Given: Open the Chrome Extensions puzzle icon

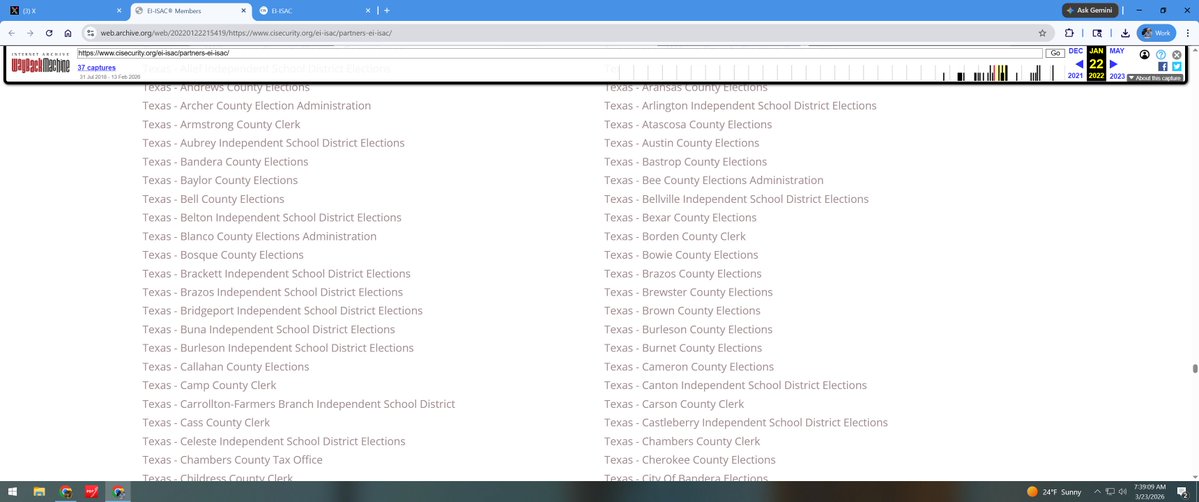Looking at the screenshot, I should click(x=1069, y=32).
